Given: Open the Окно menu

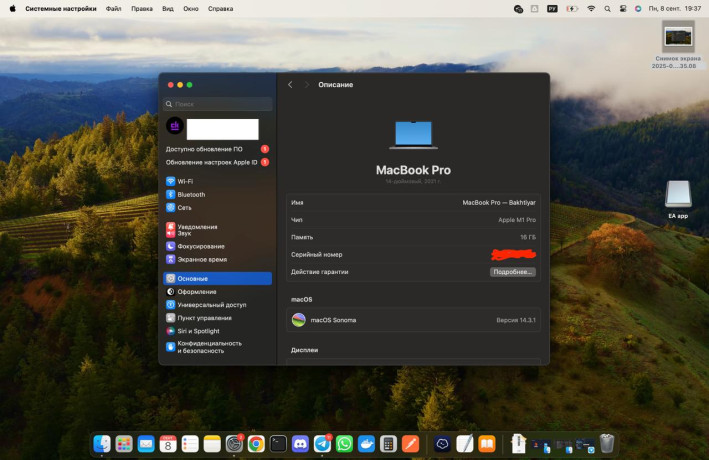Looking at the screenshot, I should (x=191, y=9).
